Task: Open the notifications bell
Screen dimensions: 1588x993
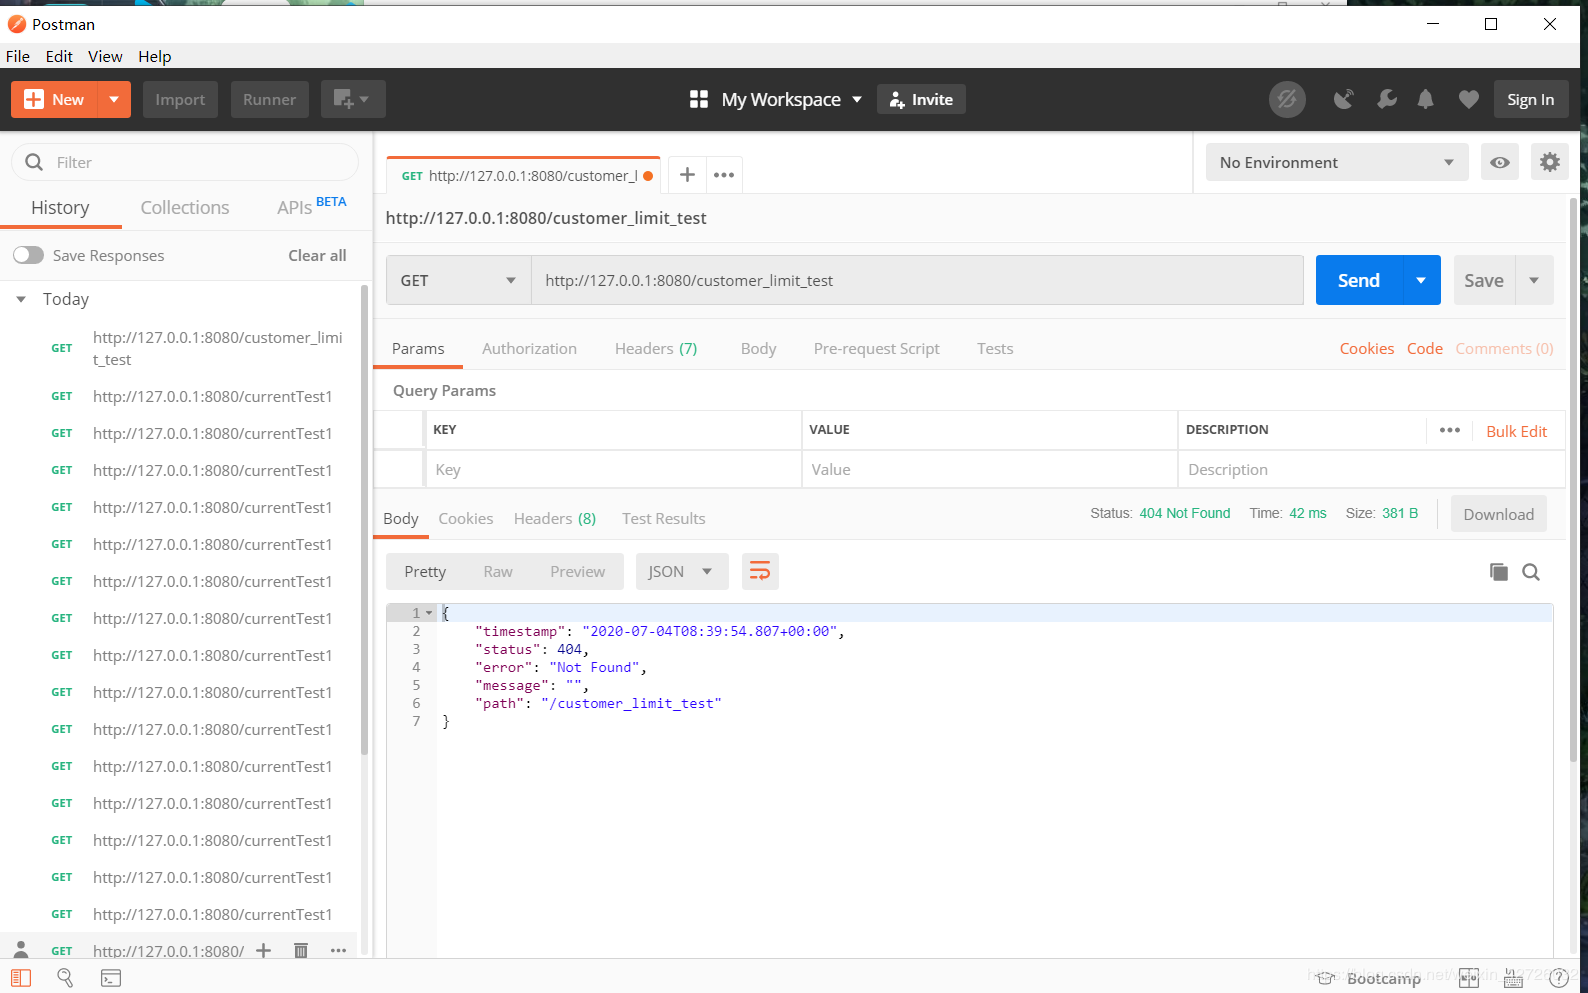Action: [x=1426, y=99]
